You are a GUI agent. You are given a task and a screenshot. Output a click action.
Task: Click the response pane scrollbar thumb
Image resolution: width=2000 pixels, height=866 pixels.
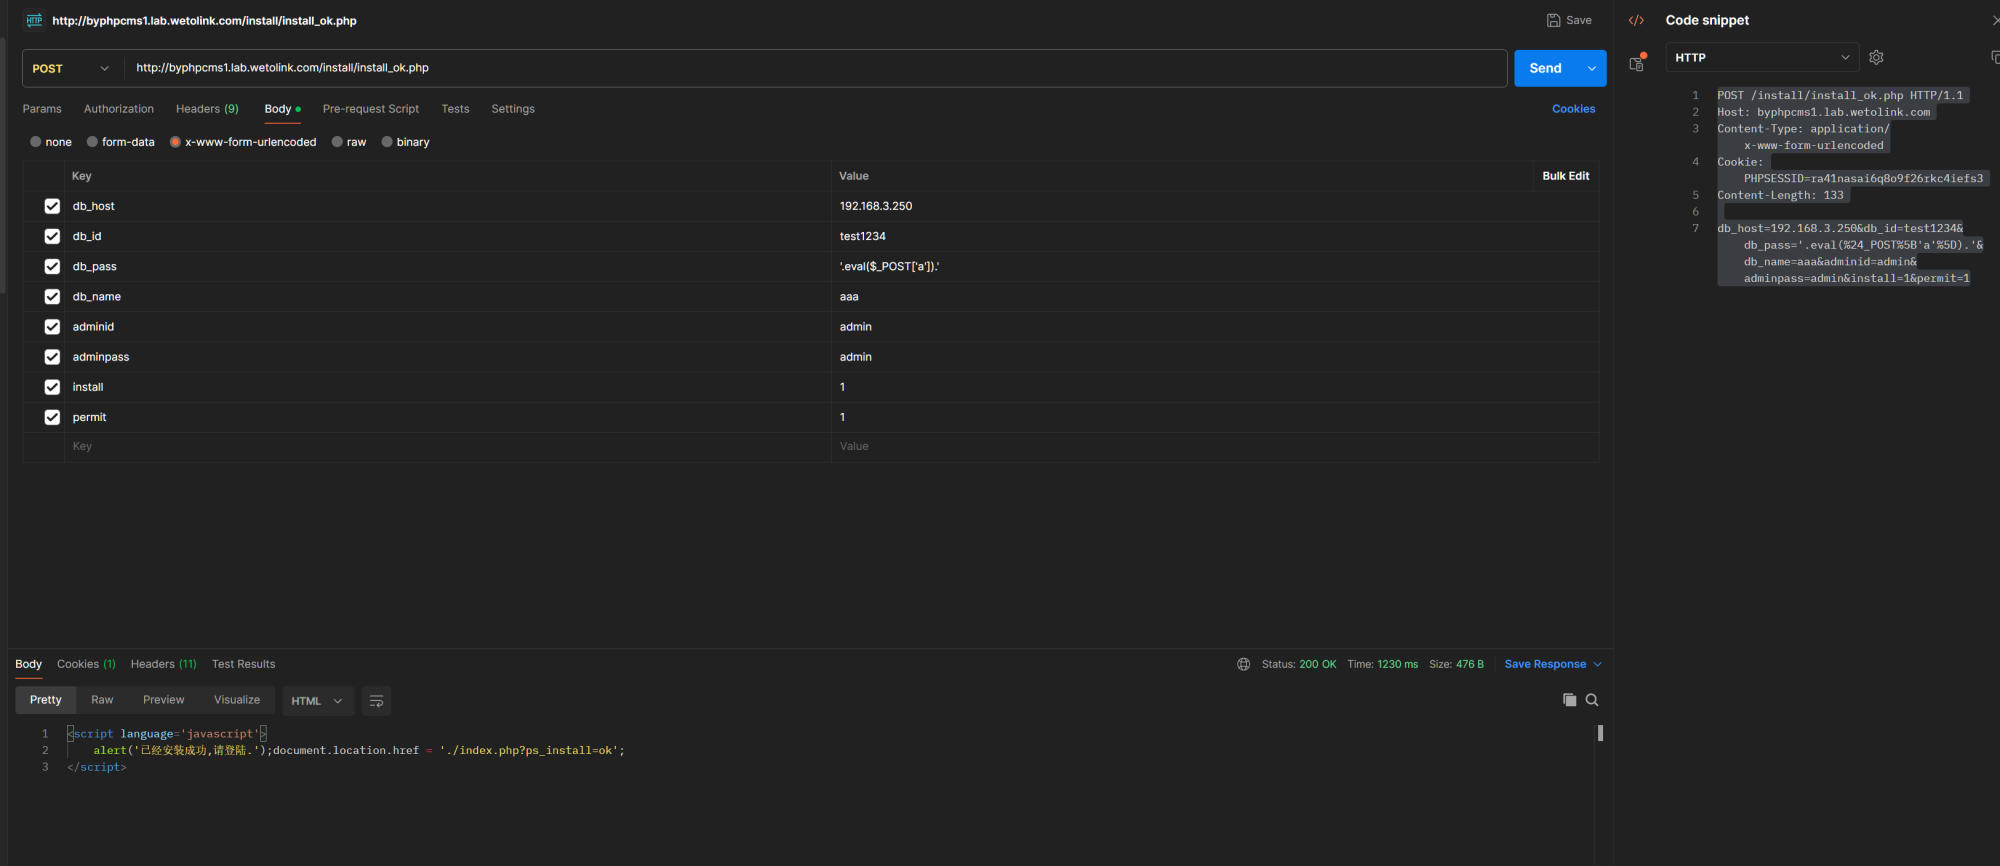pyautogui.click(x=1600, y=733)
